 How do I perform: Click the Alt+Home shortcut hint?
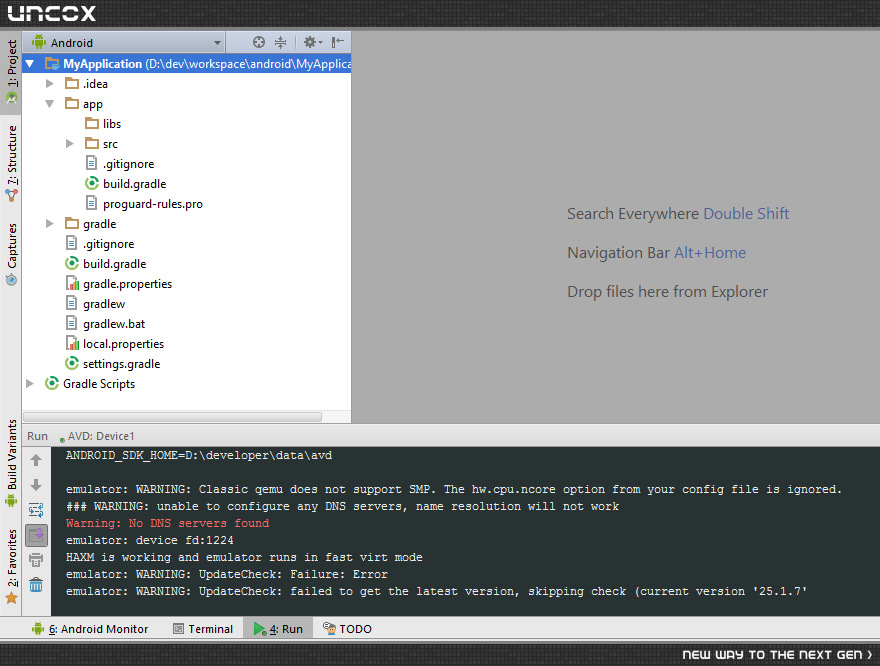(x=710, y=253)
